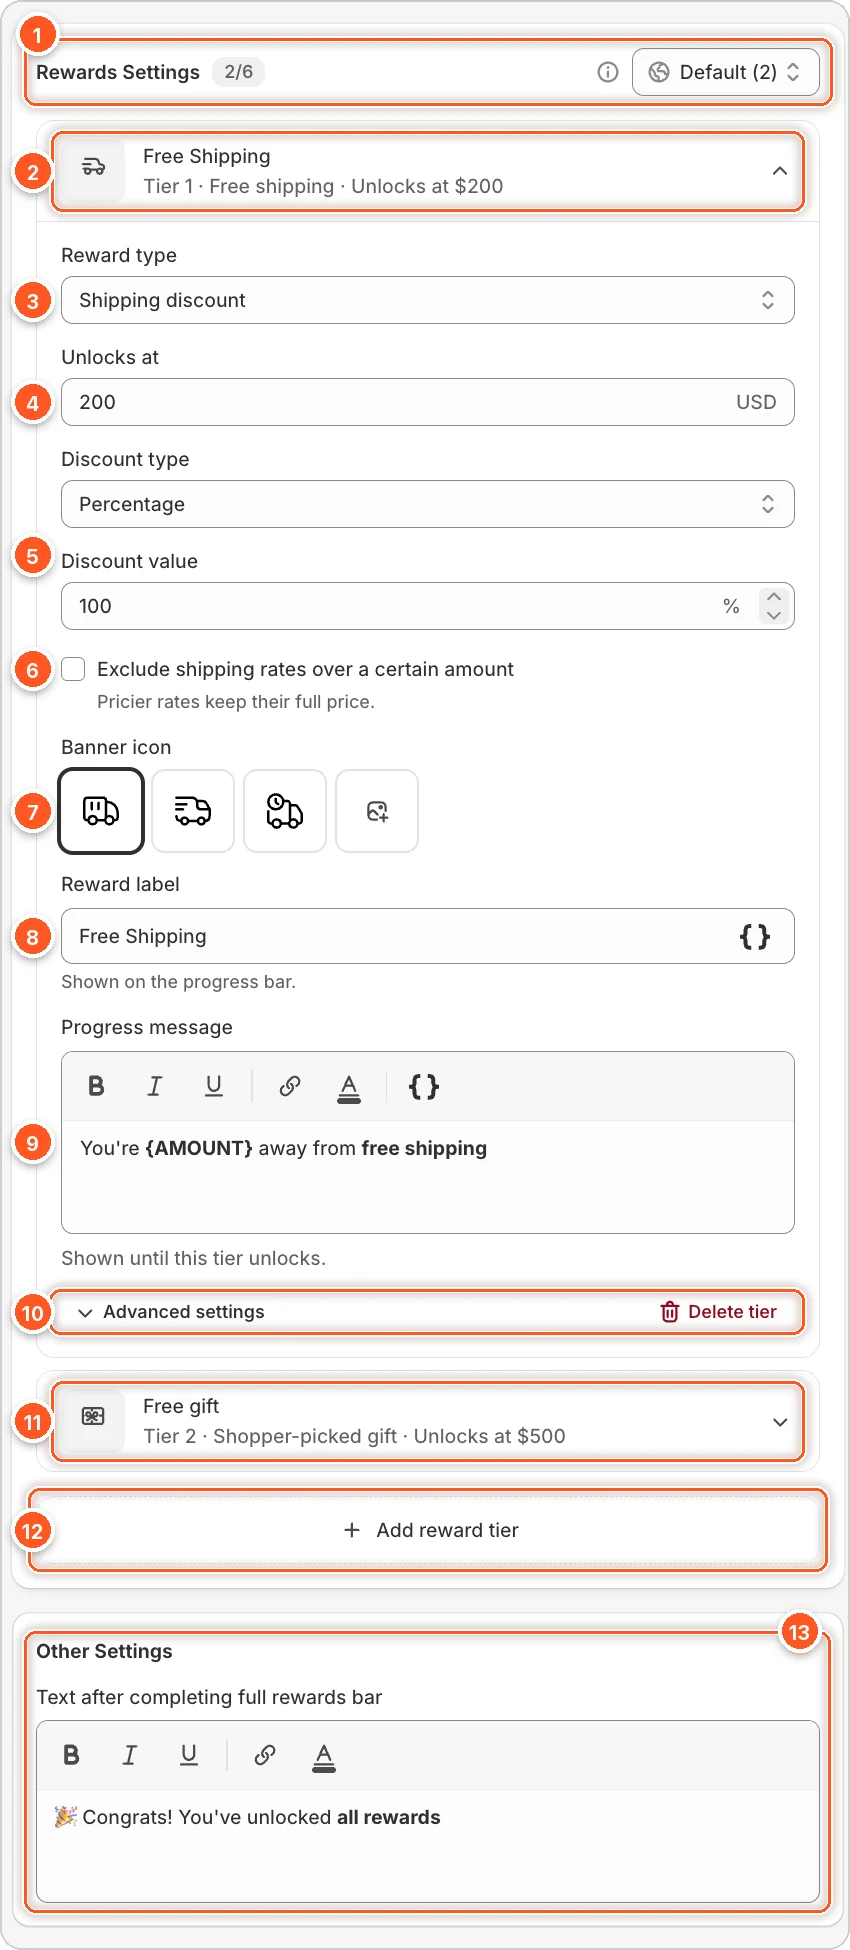Screen dimensions: 850x1950
Task: Click Add reward tier
Action: 428,1530
